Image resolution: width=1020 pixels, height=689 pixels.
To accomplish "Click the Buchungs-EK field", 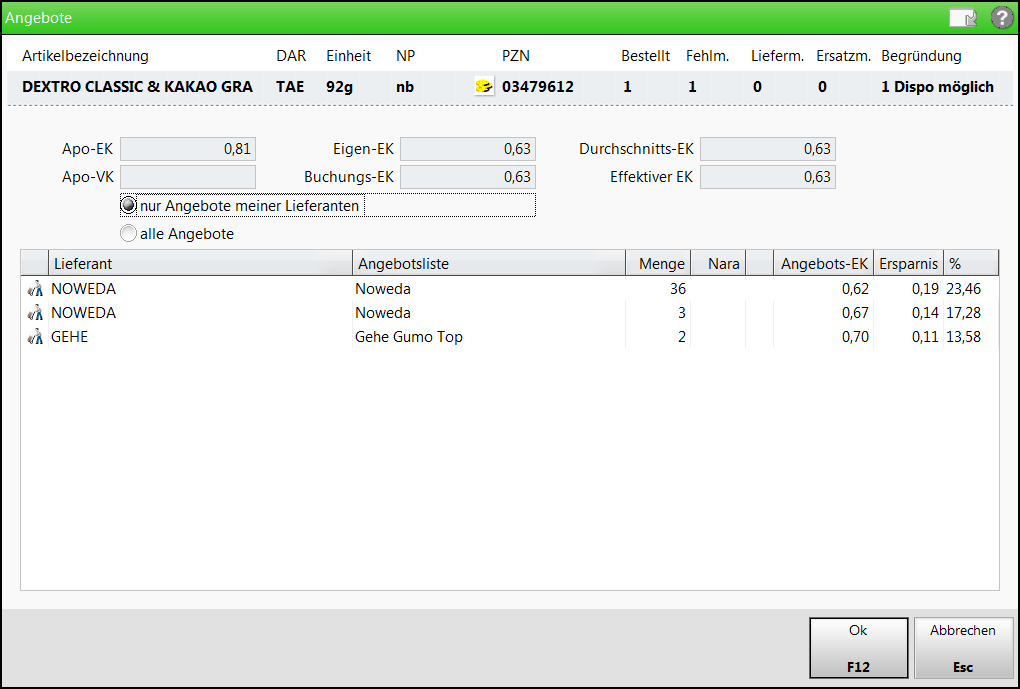I will [x=468, y=177].
